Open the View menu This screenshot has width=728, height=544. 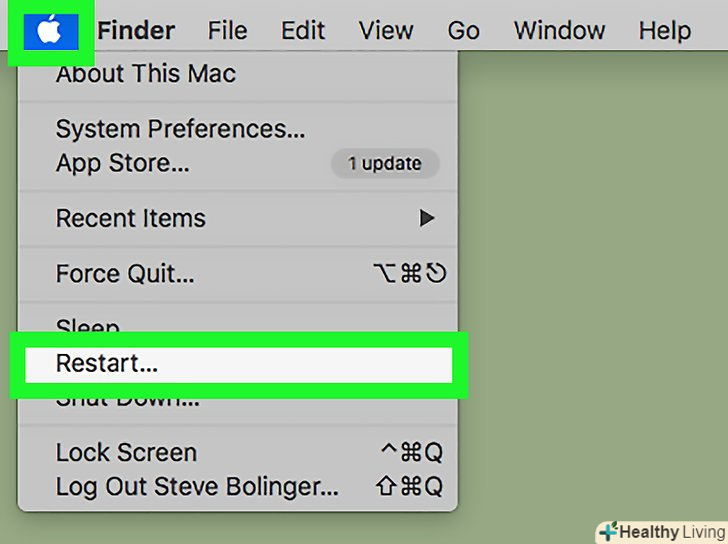pos(386,31)
